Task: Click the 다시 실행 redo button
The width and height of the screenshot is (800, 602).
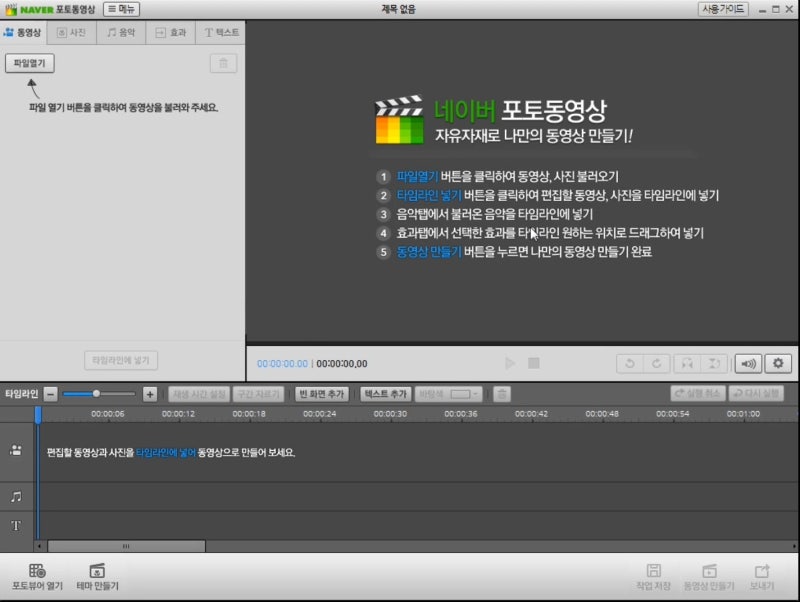Action: click(x=756, y=393)
